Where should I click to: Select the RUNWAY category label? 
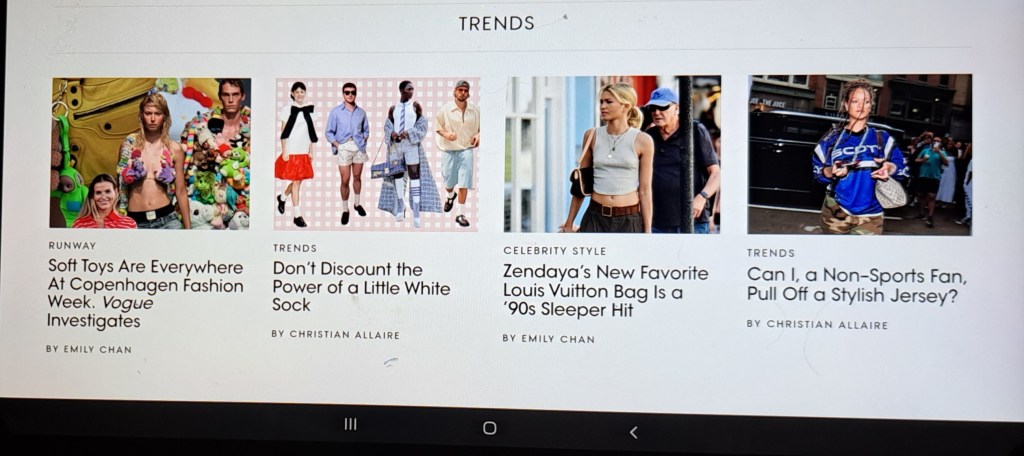click(72, 246)
